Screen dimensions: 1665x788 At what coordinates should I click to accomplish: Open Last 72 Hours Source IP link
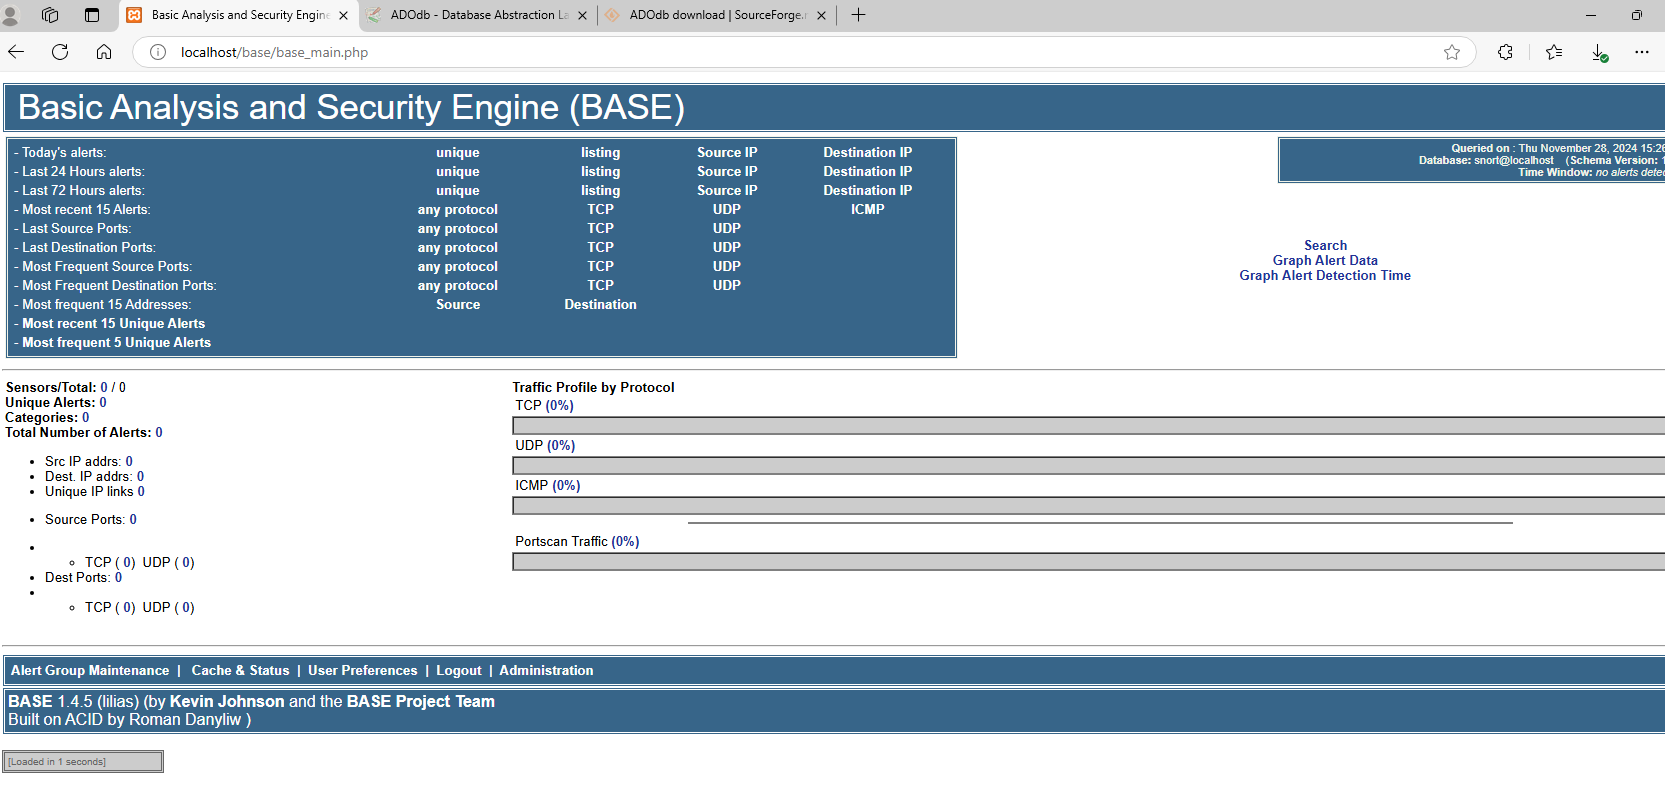727,190
